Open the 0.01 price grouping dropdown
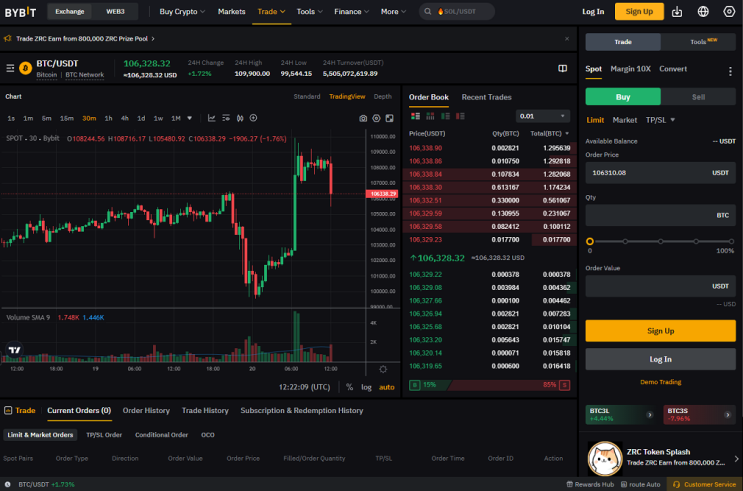 (543, 116)
